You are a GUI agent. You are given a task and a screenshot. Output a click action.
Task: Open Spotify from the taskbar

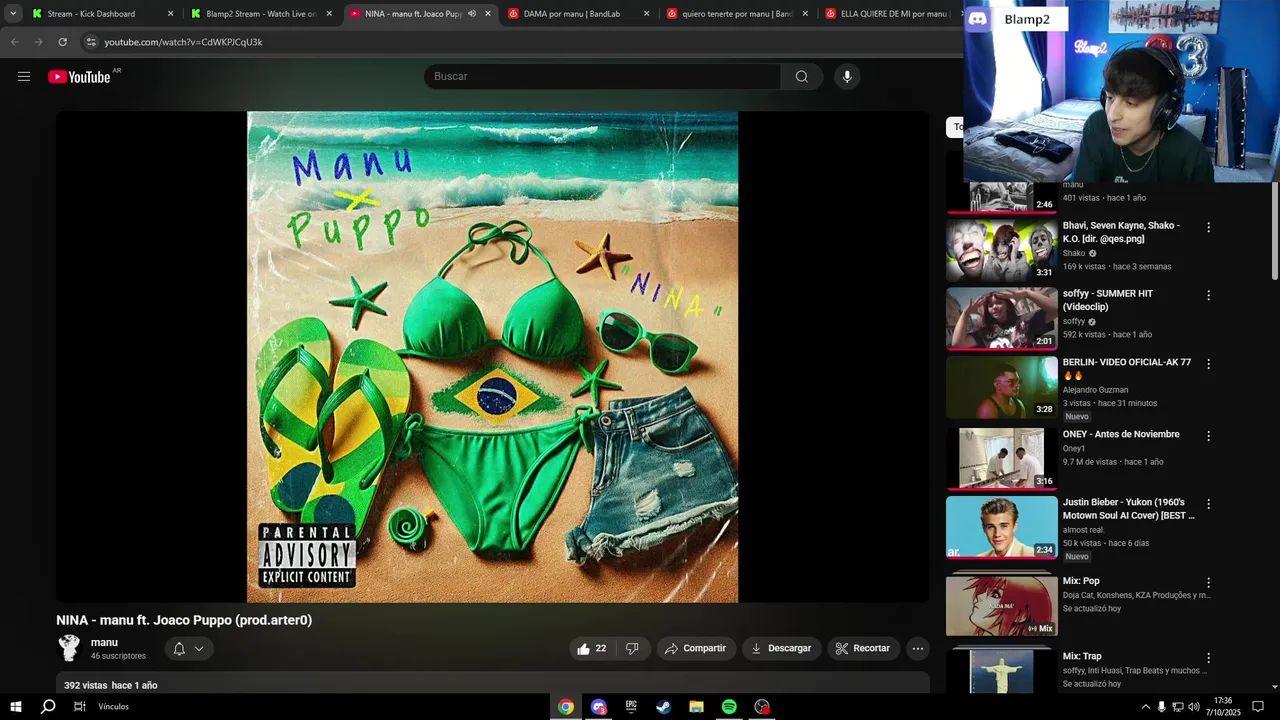(x=729, y=707)
